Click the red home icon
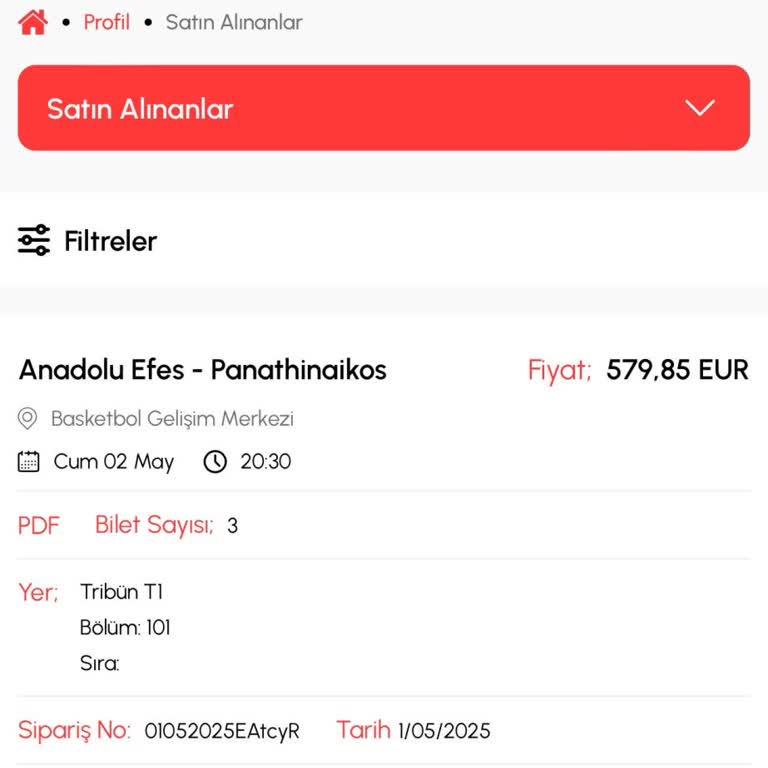This screenshot has height=768, width=768. coord(32,22)
